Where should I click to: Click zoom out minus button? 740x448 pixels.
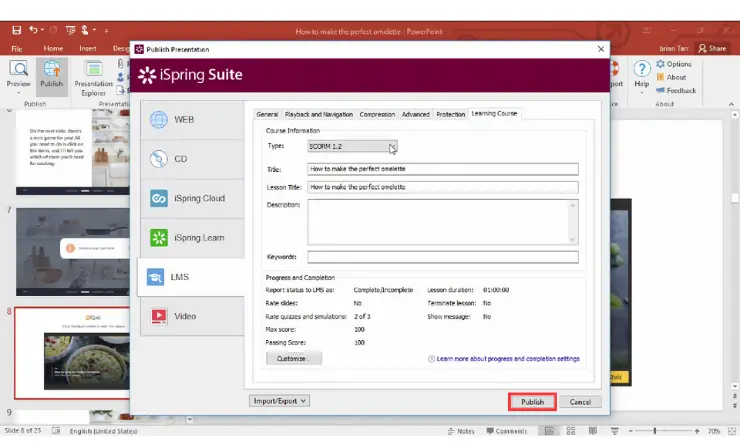click(631, 431)
